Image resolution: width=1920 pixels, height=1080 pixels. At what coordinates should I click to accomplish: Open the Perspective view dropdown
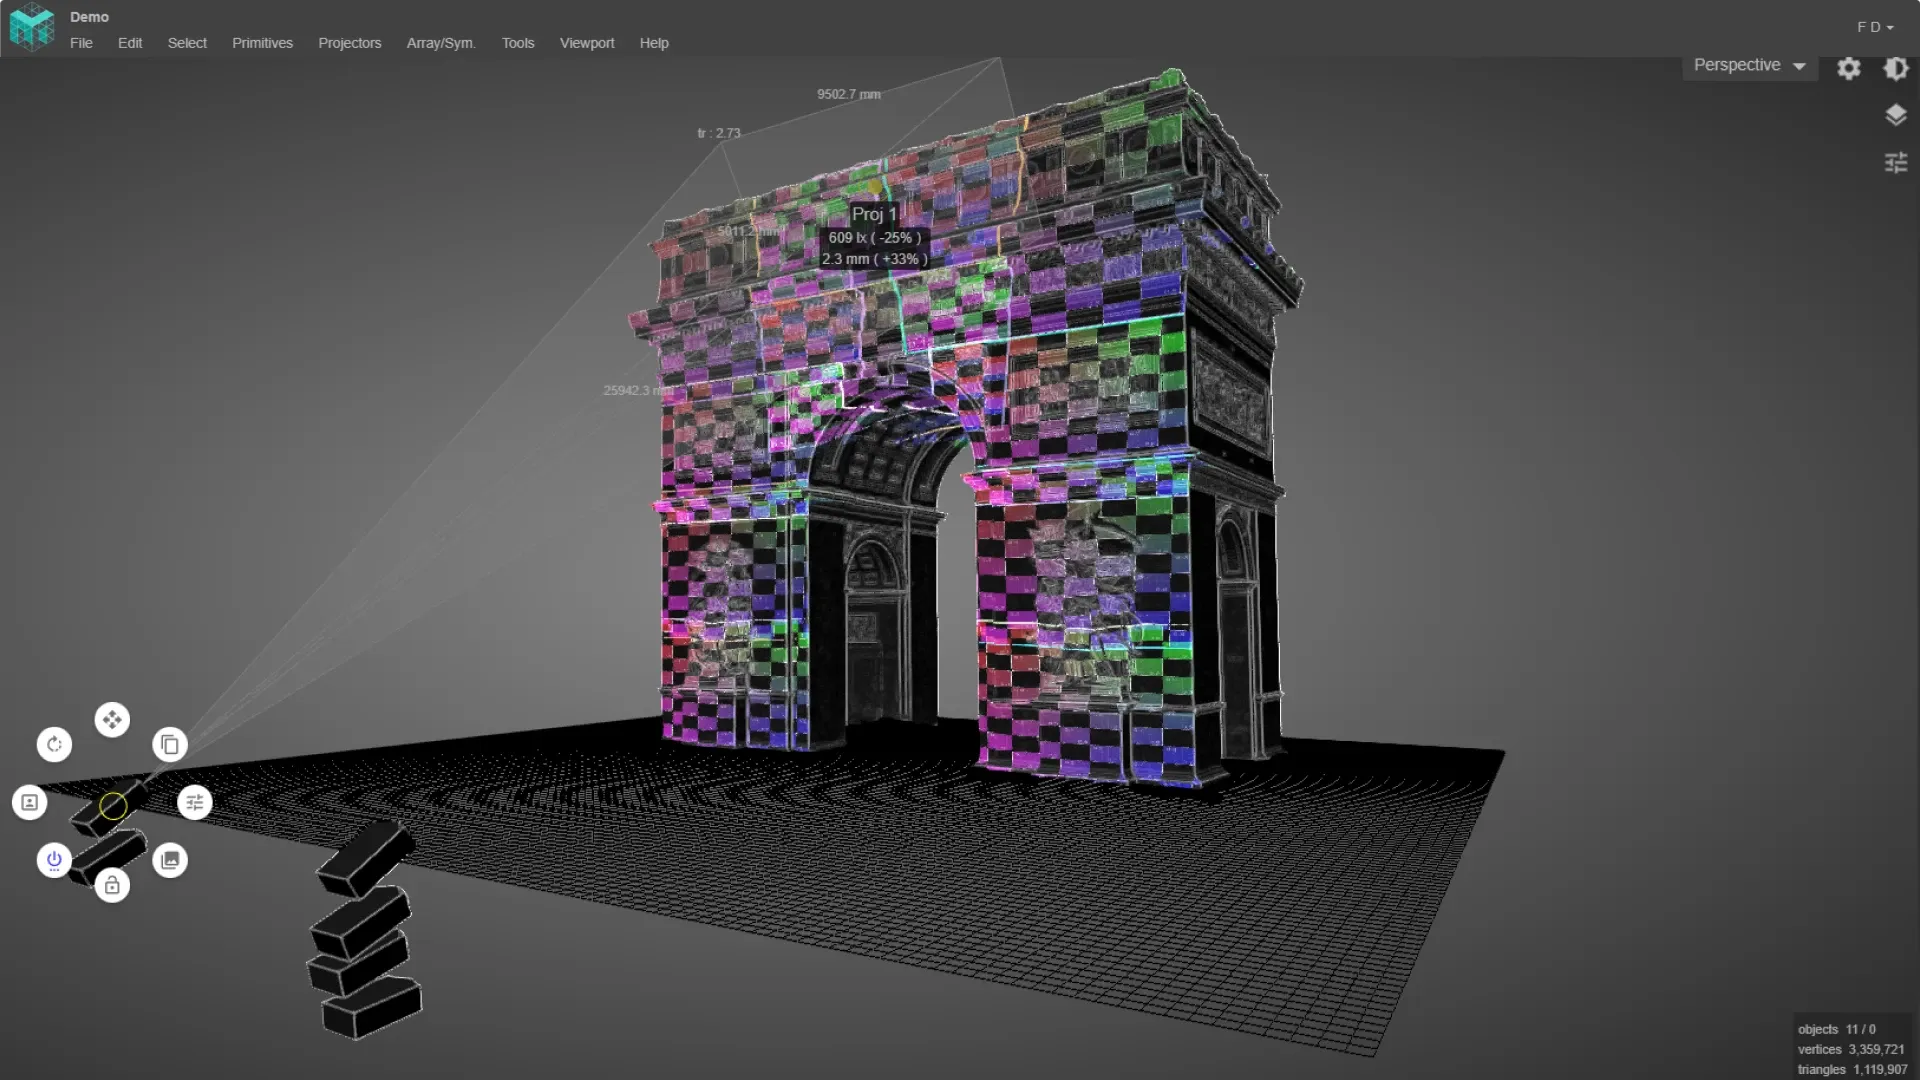[1749, 64]
